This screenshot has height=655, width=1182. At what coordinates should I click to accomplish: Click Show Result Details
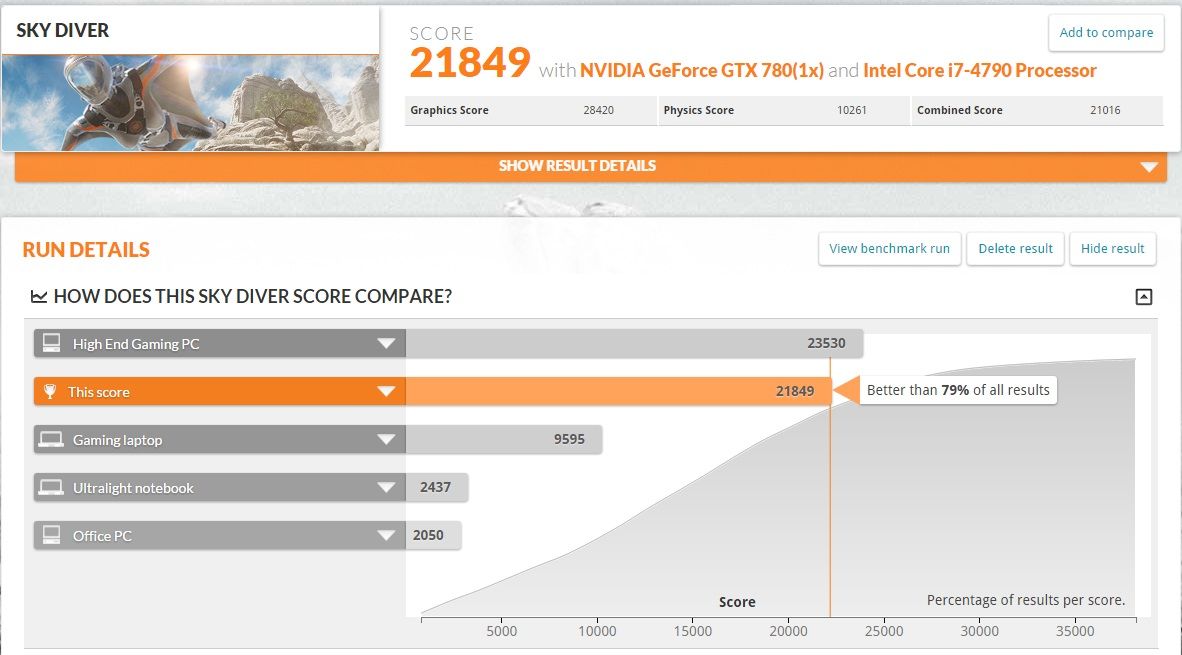pyautogui.click(x=577, y=166)
